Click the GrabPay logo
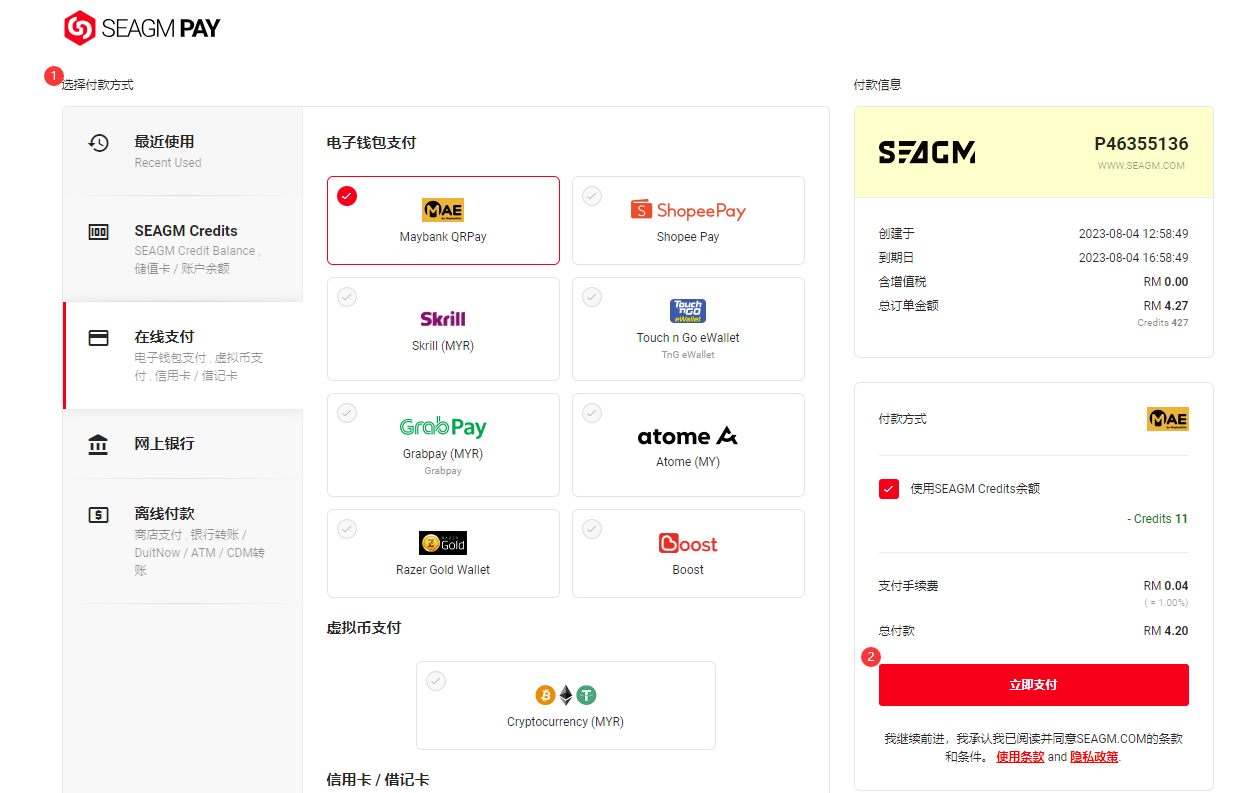 (x=443, y=427)
